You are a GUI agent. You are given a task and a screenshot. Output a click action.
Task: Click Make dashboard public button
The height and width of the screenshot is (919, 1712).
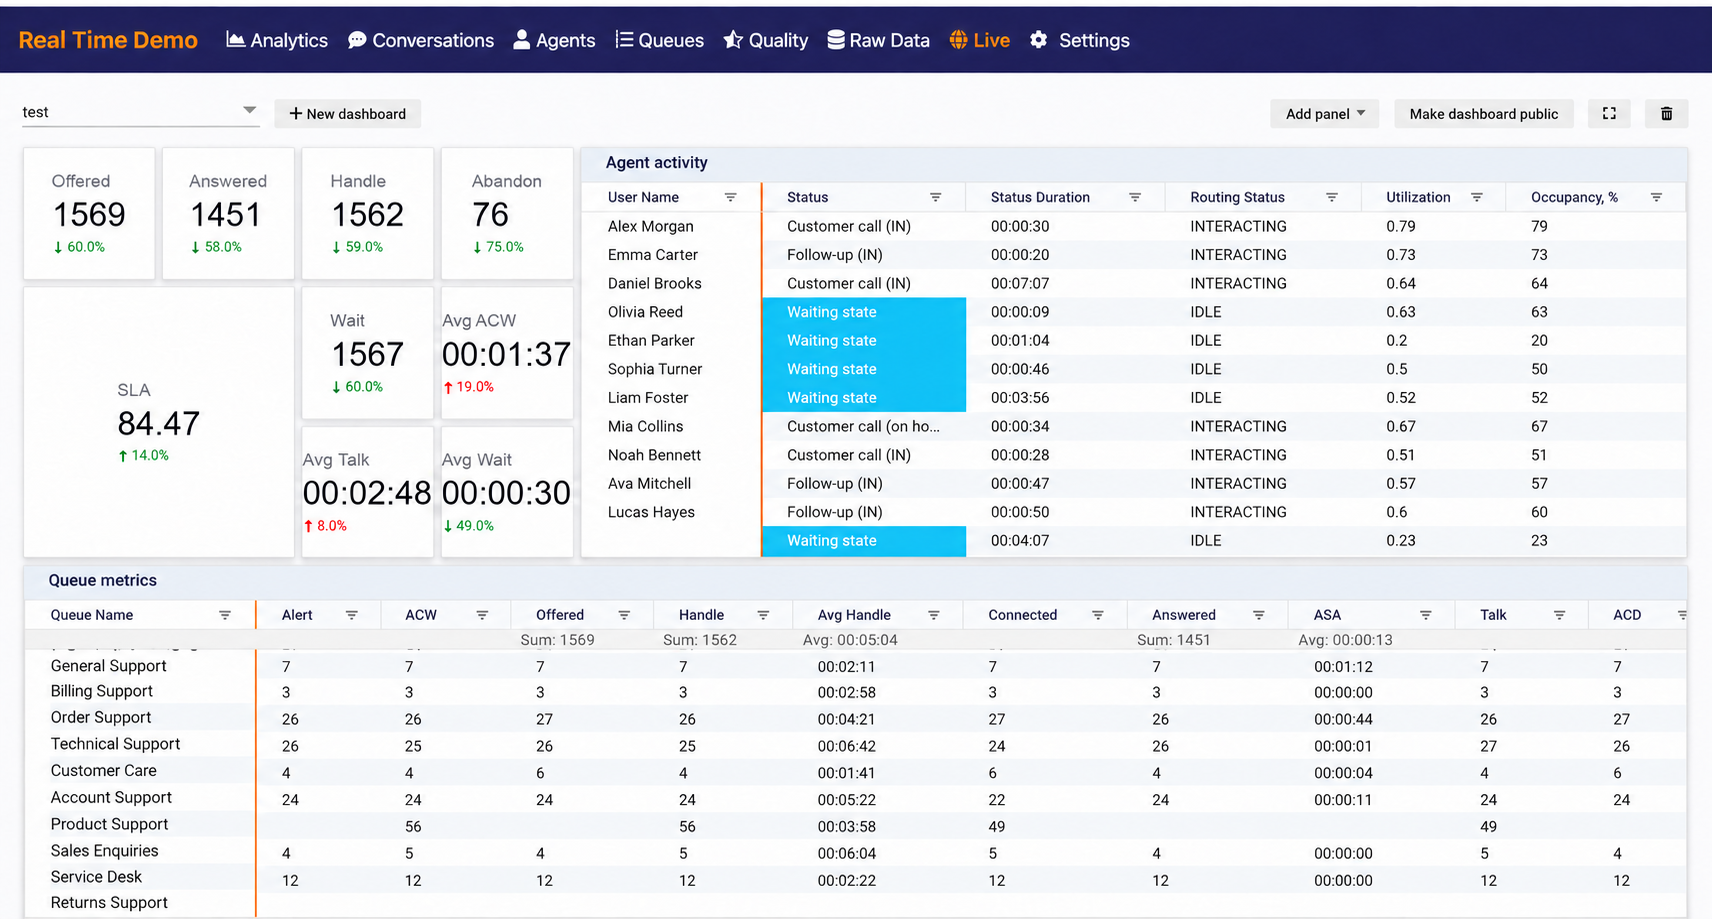[x=1484, y=114]
